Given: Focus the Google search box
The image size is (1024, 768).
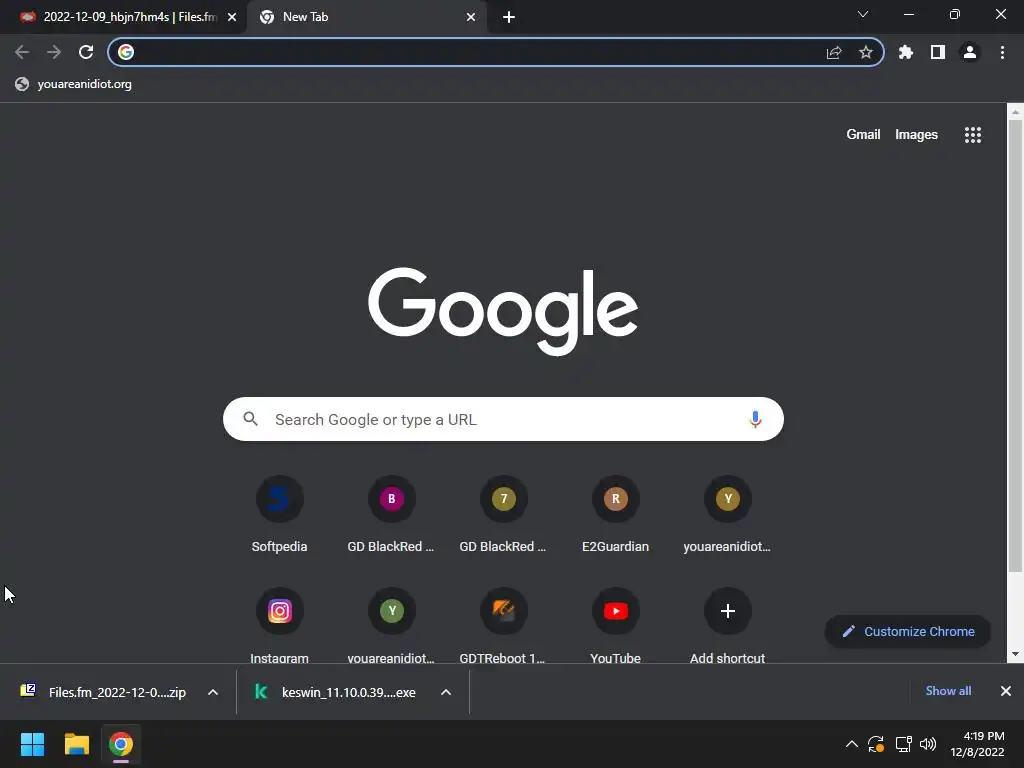Looking at the screenshot, I should pos(503,419).
